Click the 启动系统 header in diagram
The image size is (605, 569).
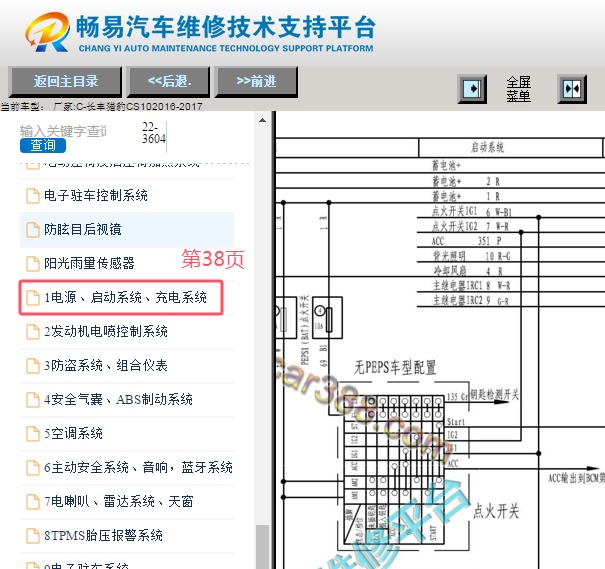coord(487,147)
